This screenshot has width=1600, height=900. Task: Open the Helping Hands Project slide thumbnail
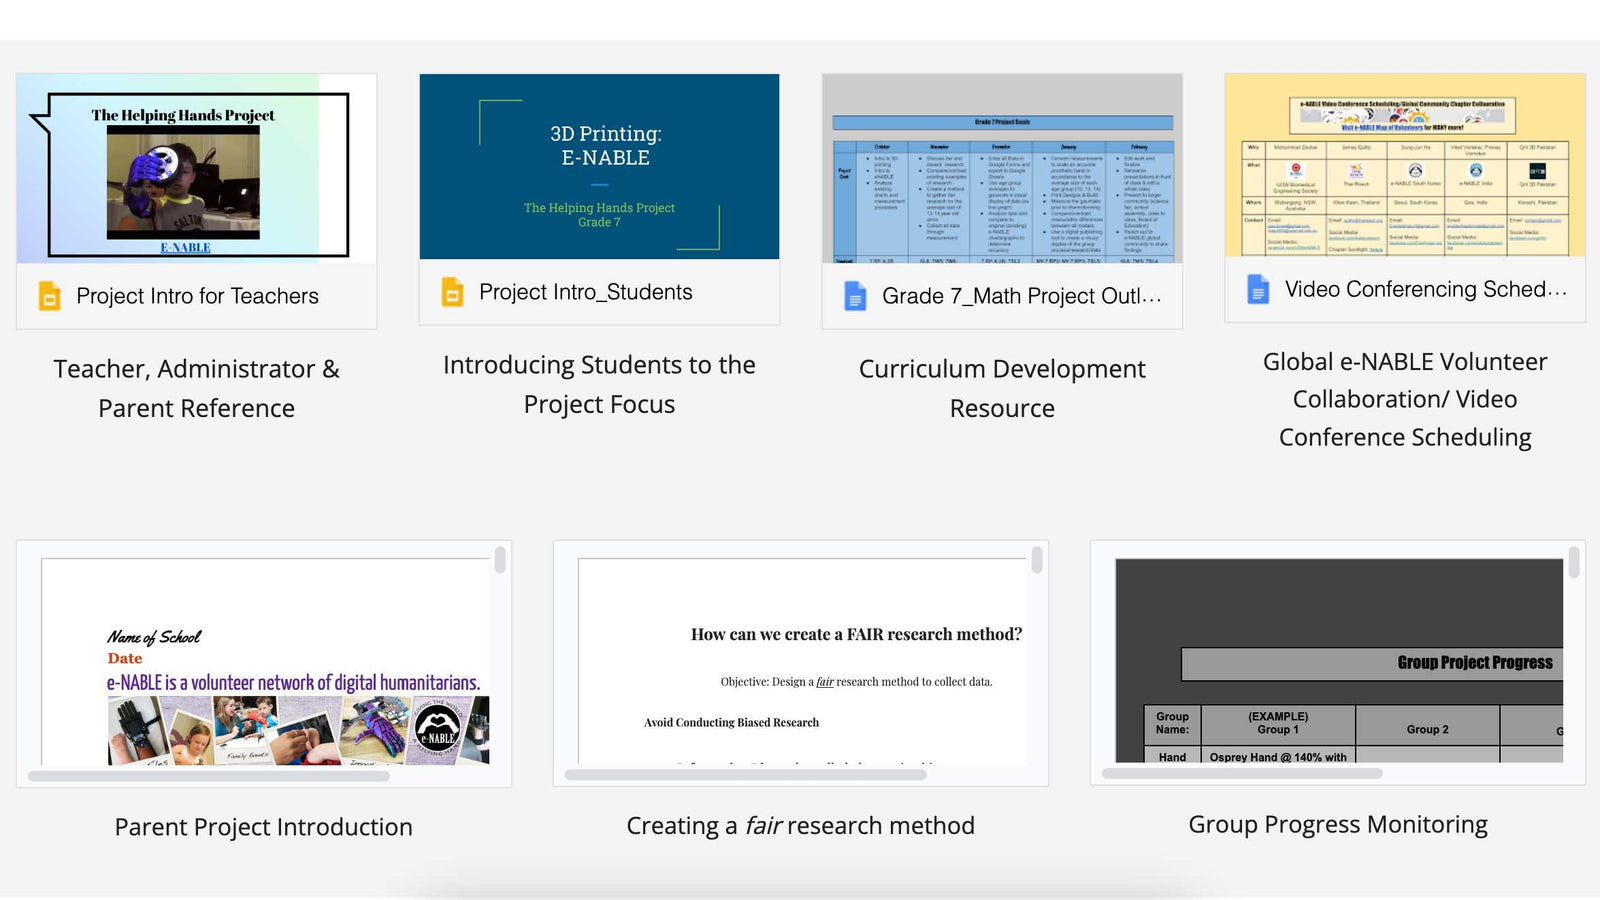[196, 168]
